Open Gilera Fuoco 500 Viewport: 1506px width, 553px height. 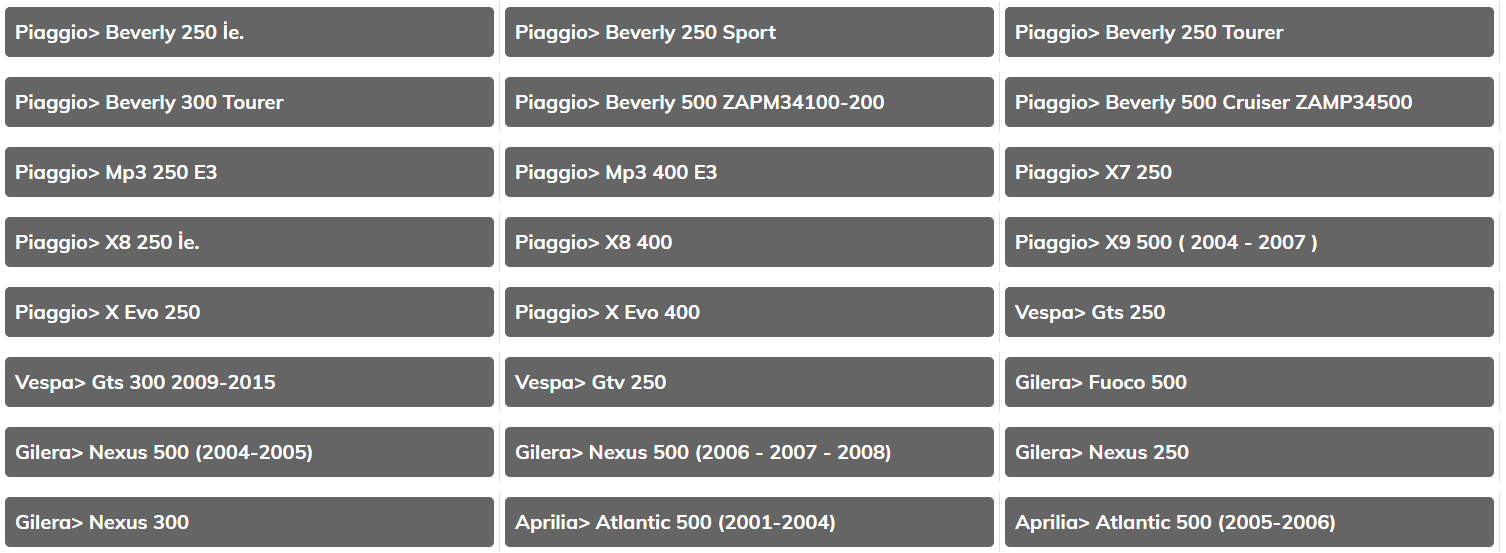[x=1249, y=382]
